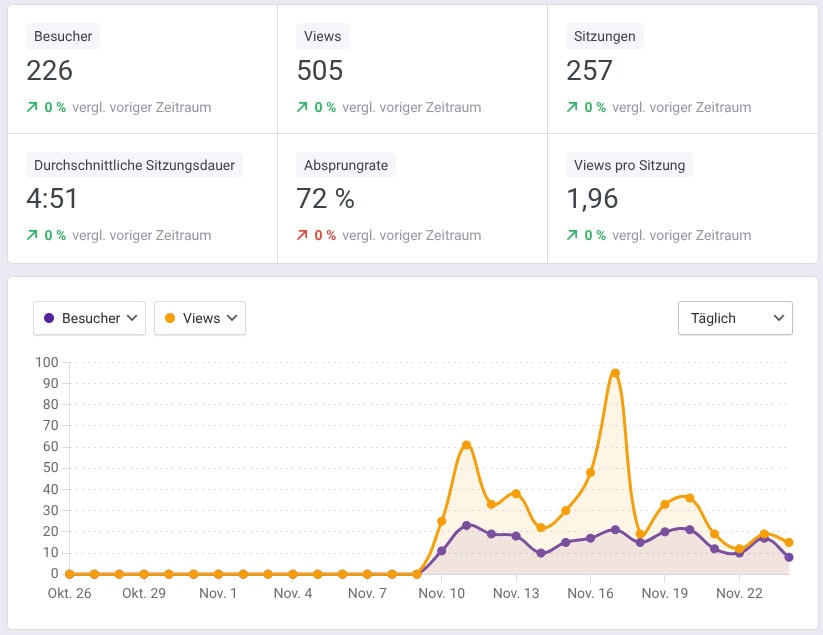Image resolution: width=823 pixels, height=635 pixels.
Task: Open the Besucher metric dropdown
Action: (x=89, y=318)
